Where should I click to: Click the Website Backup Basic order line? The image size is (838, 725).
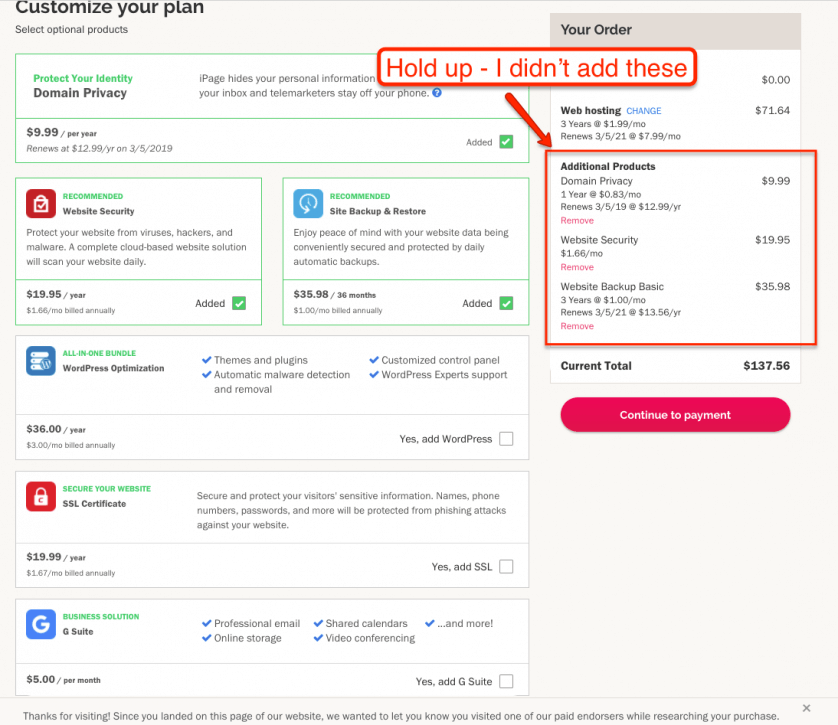612,286
